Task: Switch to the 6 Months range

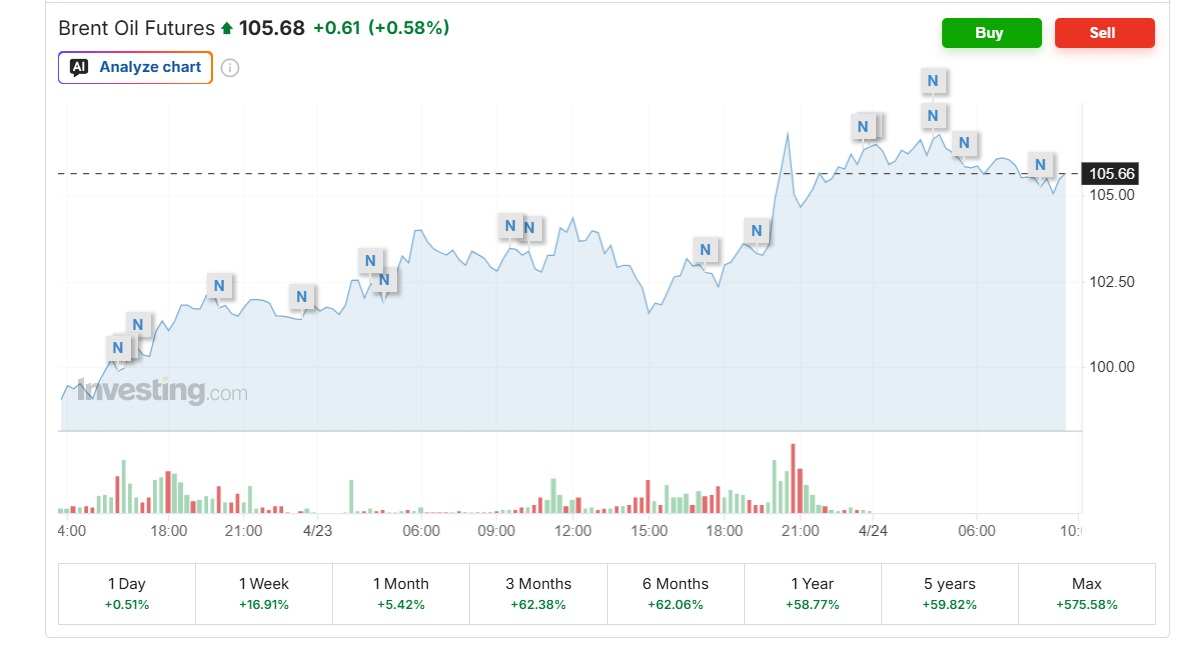Action: 675,594
